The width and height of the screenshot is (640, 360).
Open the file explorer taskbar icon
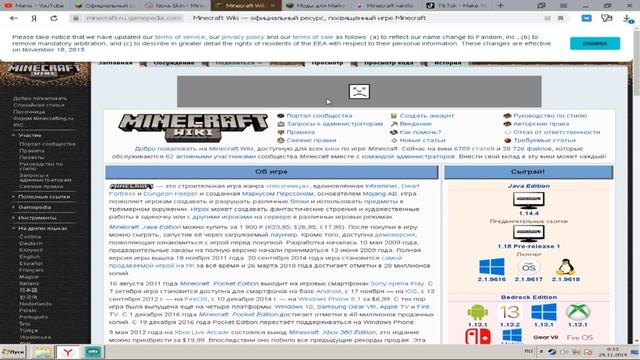42,352
